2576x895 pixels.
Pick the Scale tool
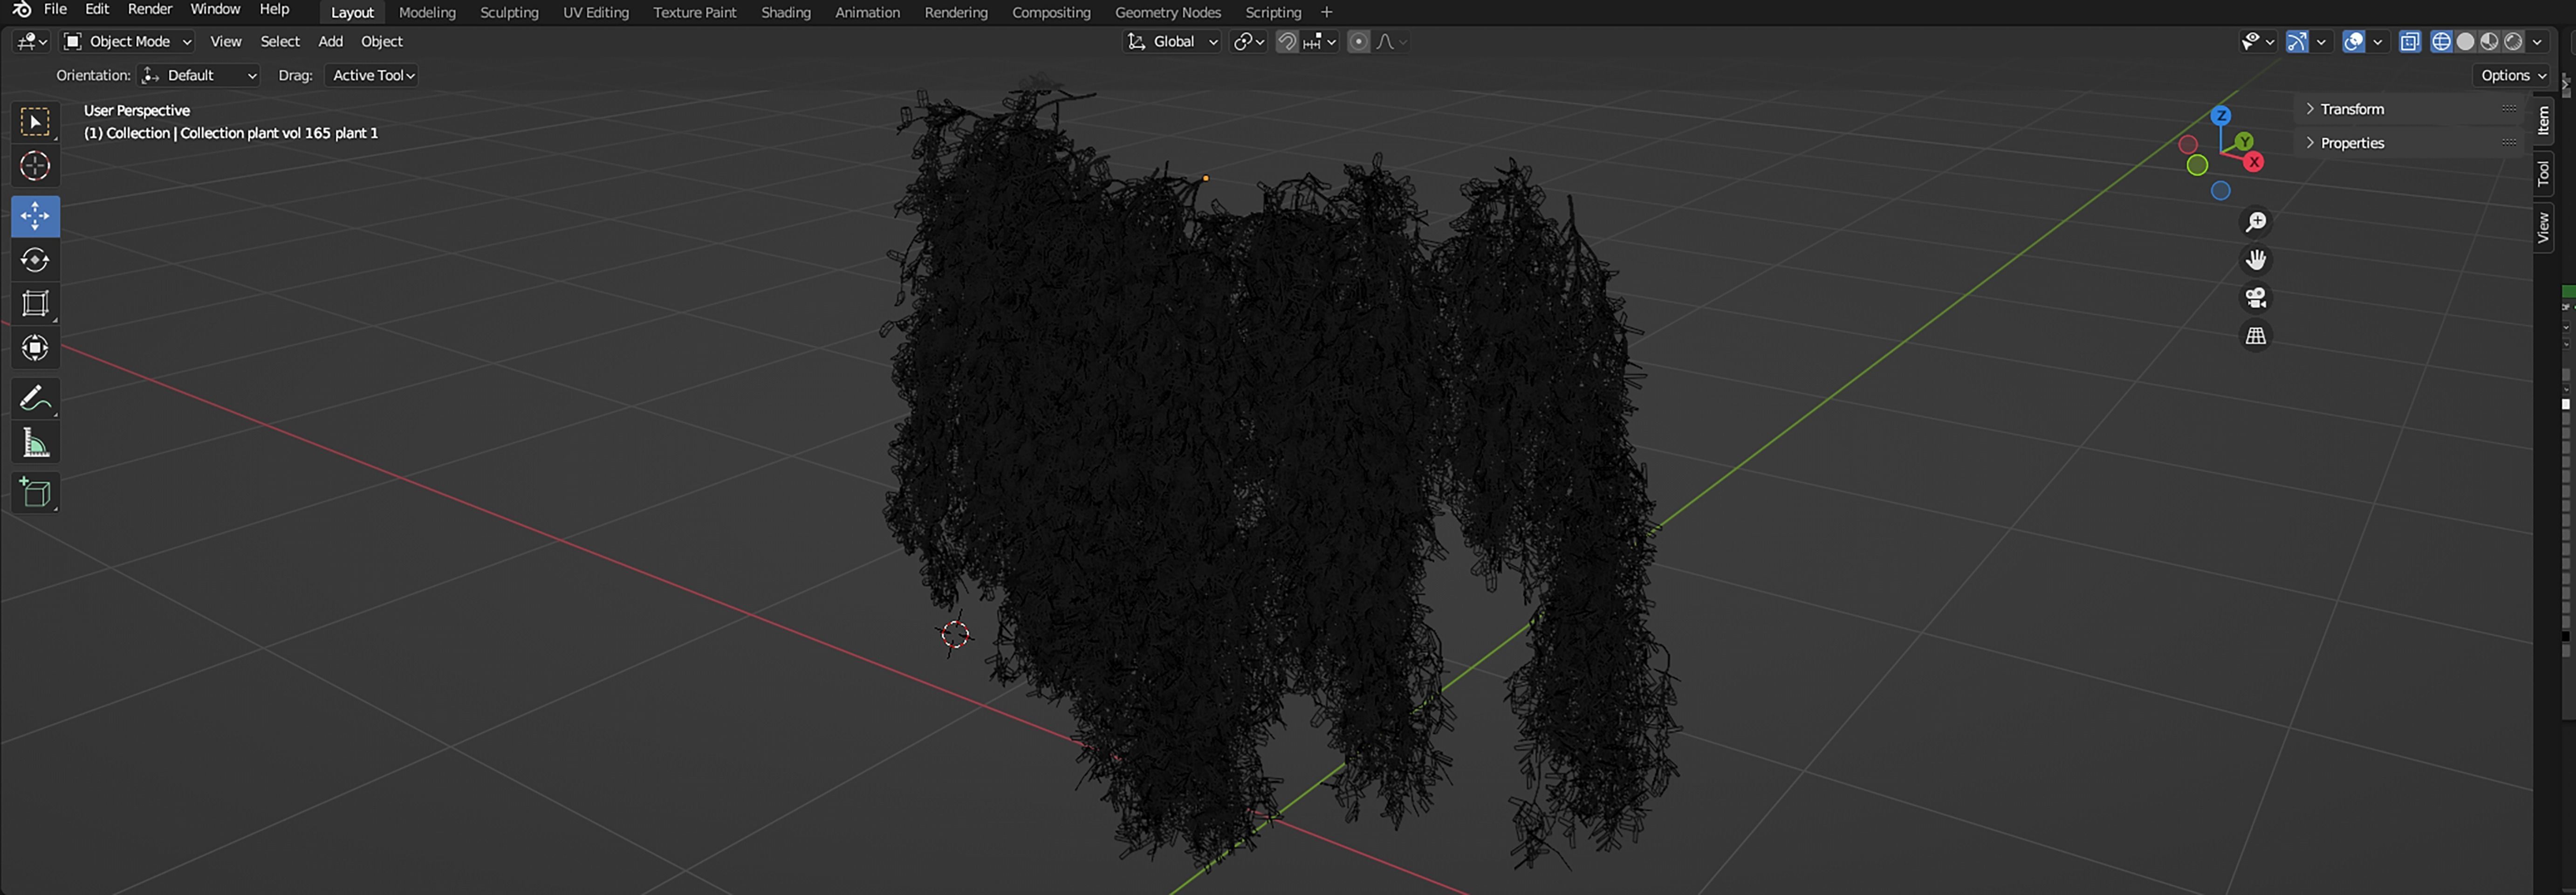tap(35, 304)
